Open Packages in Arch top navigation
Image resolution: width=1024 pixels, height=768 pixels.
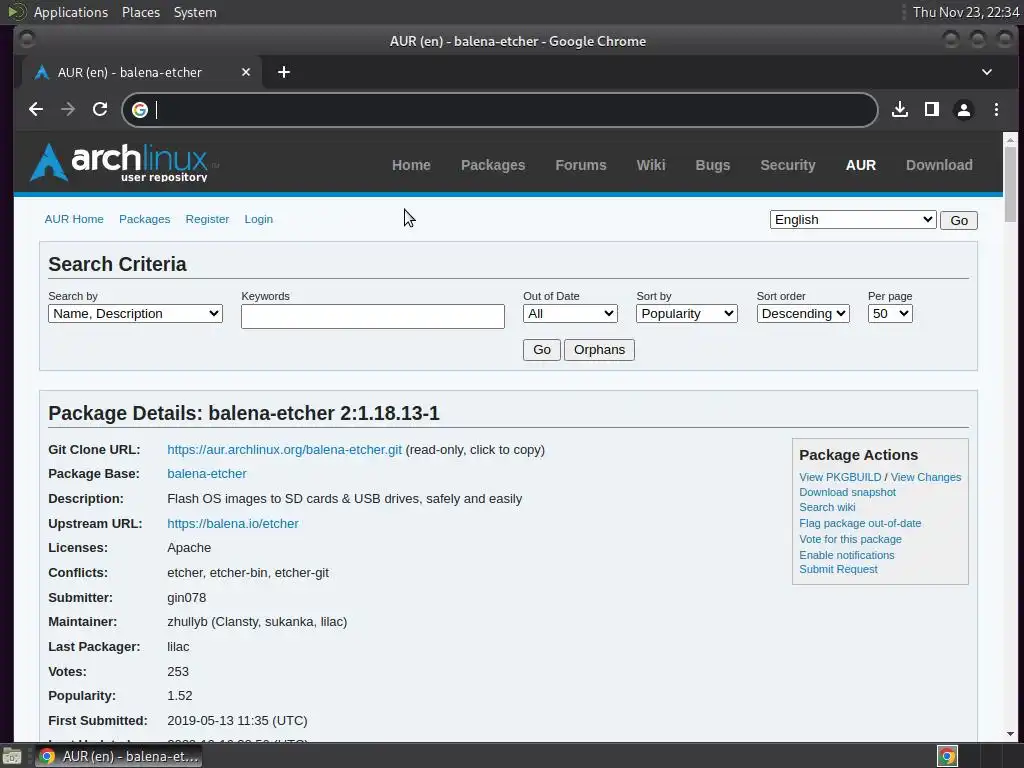point(493,165)
